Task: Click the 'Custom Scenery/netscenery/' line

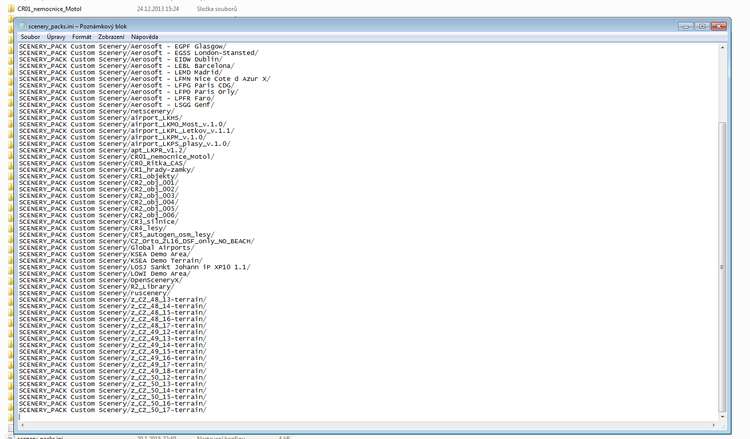Action: coord(97,111)
